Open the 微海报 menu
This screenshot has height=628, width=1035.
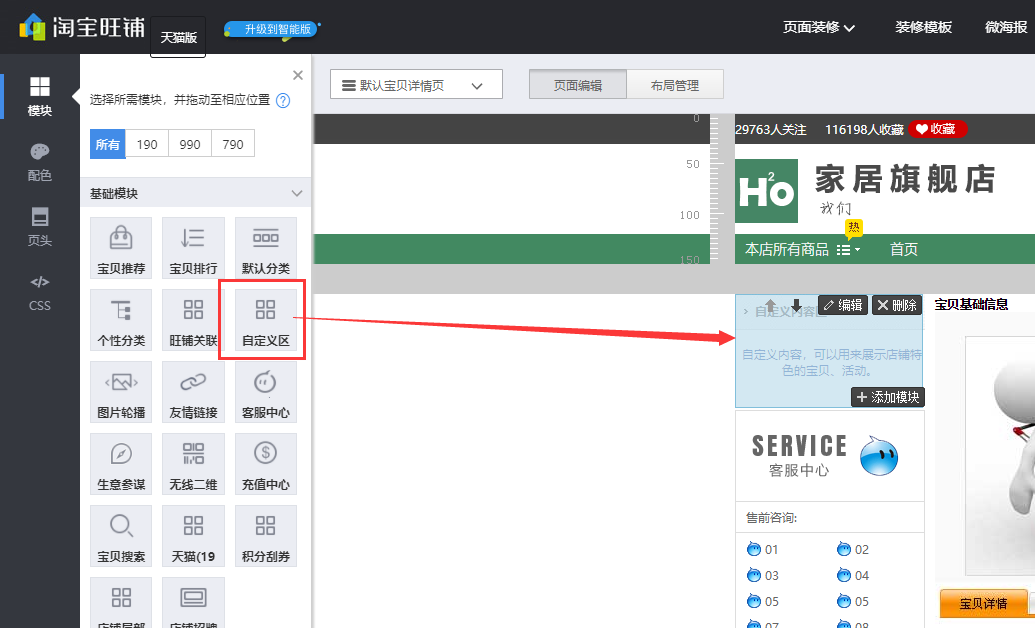pyautogui.click(x=1006, y=27)
